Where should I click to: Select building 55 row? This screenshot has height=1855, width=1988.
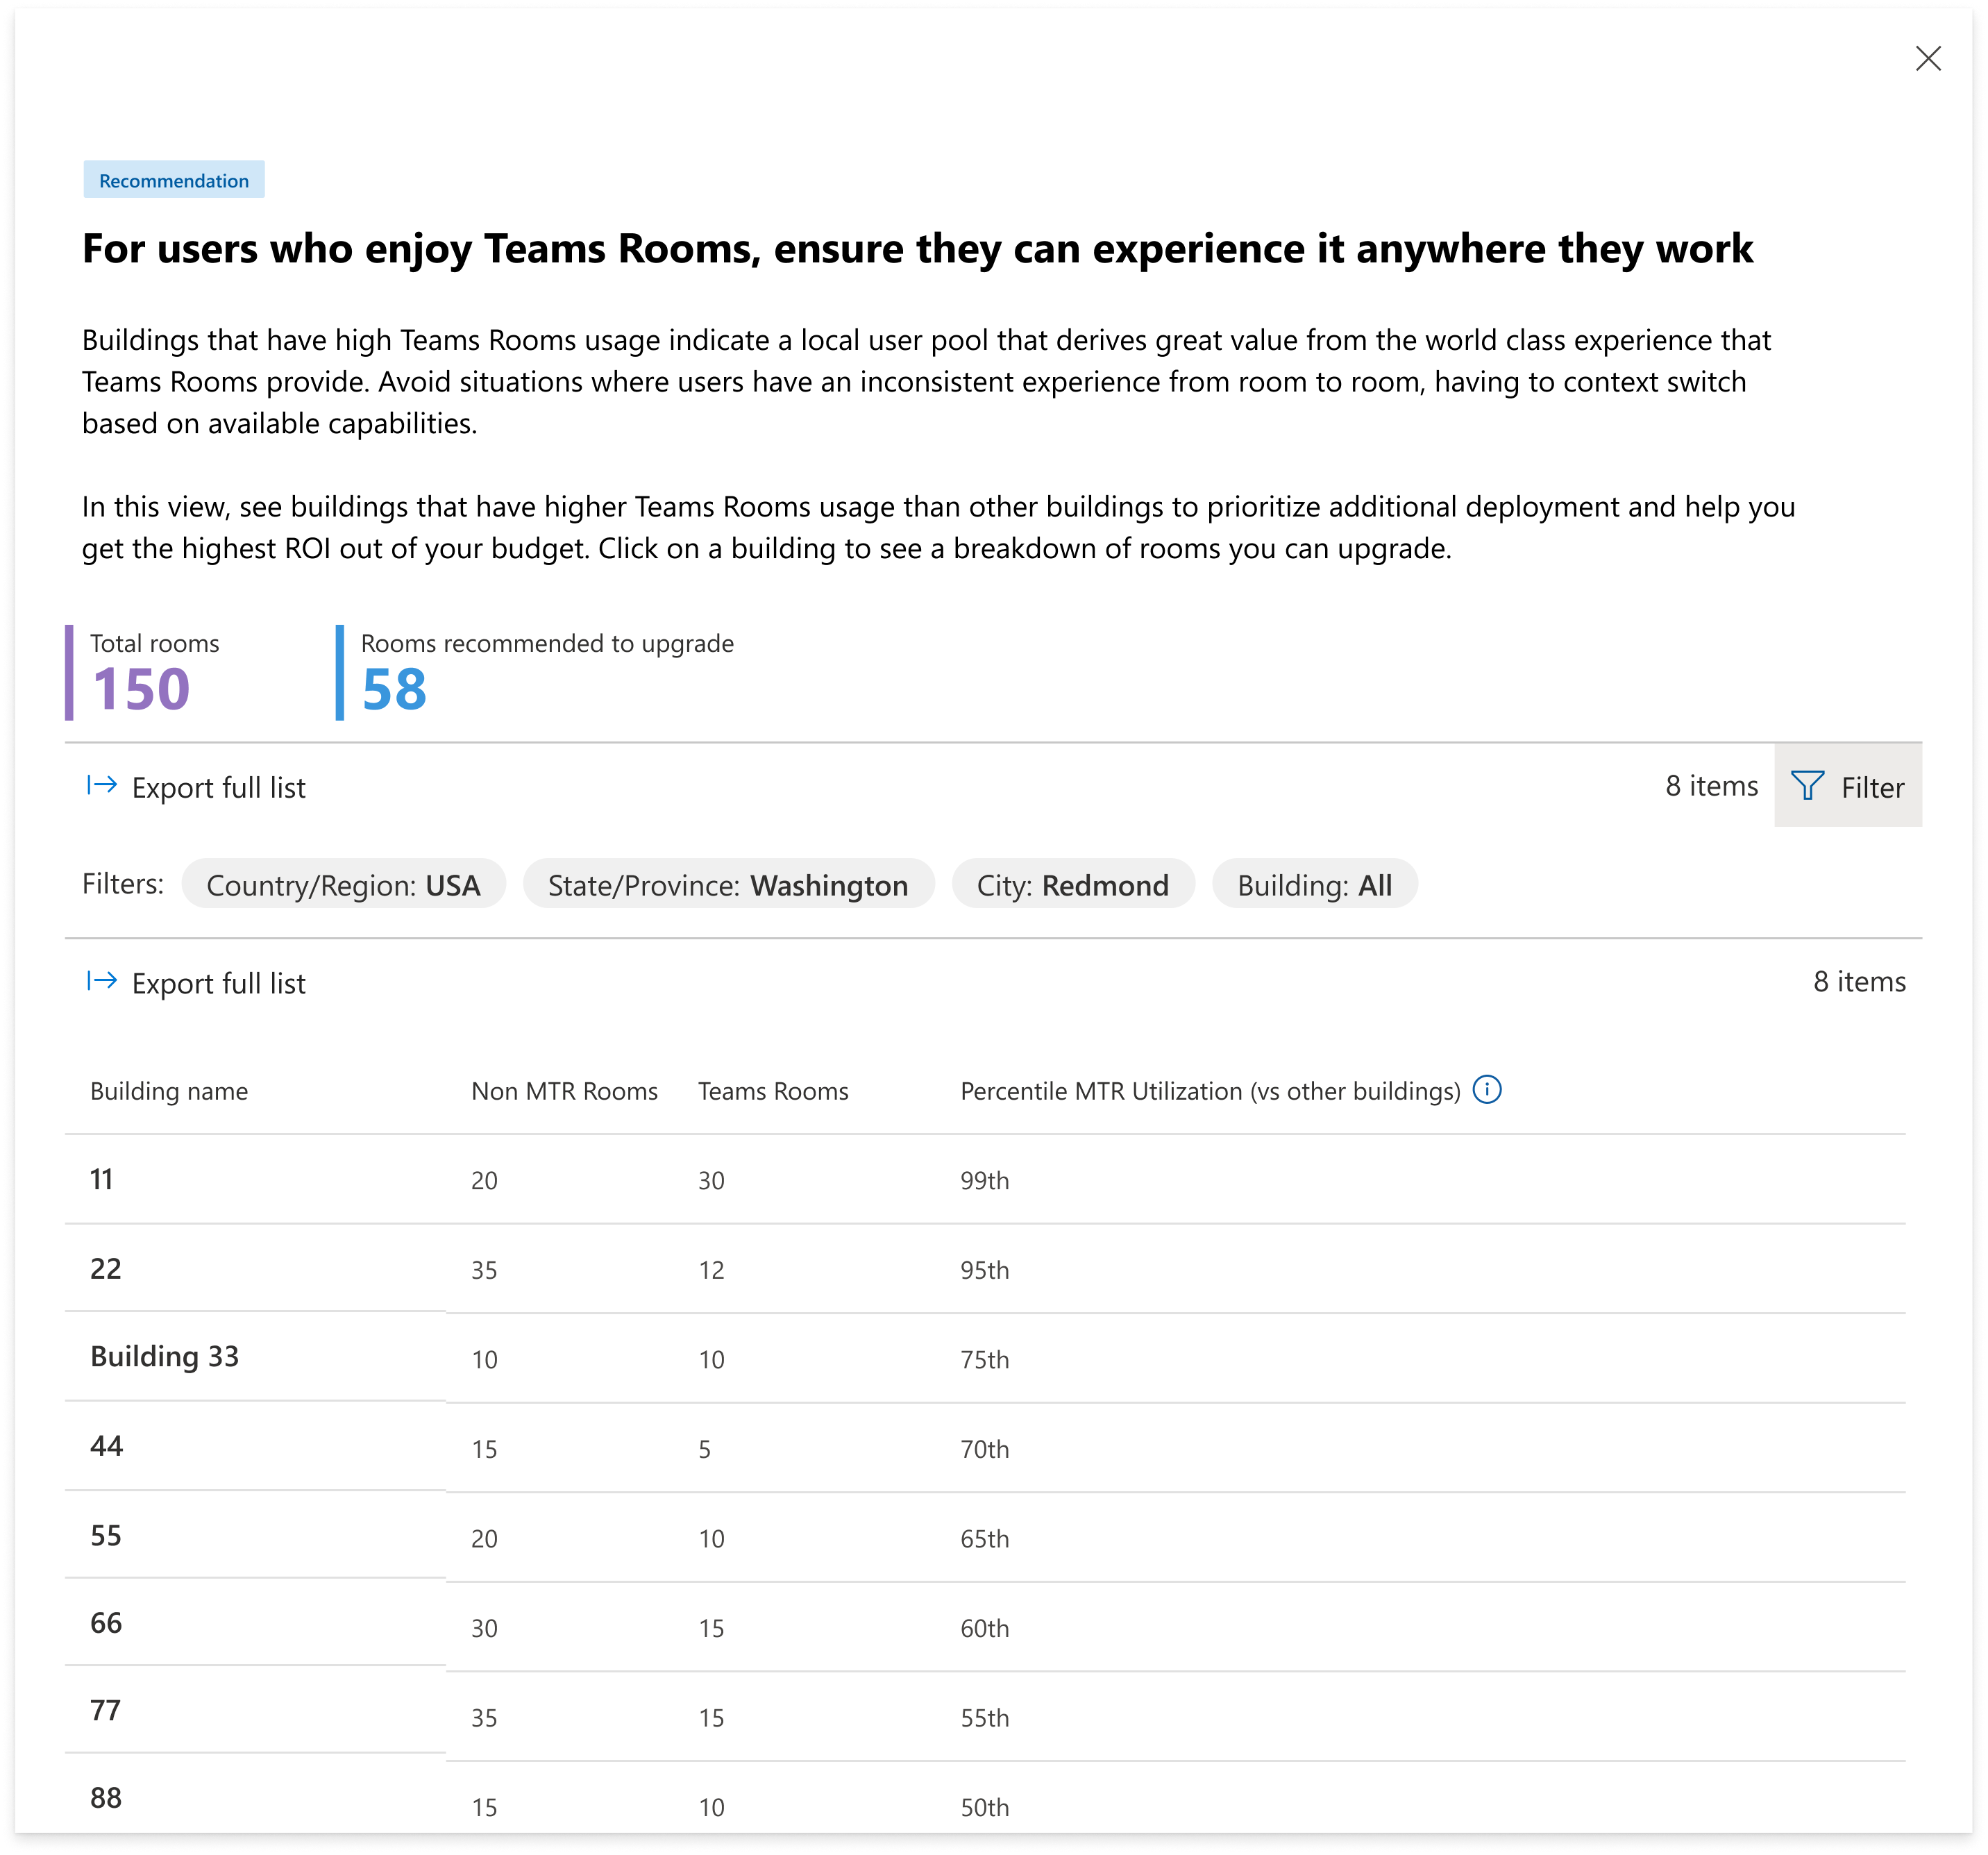pos(106,1535)
